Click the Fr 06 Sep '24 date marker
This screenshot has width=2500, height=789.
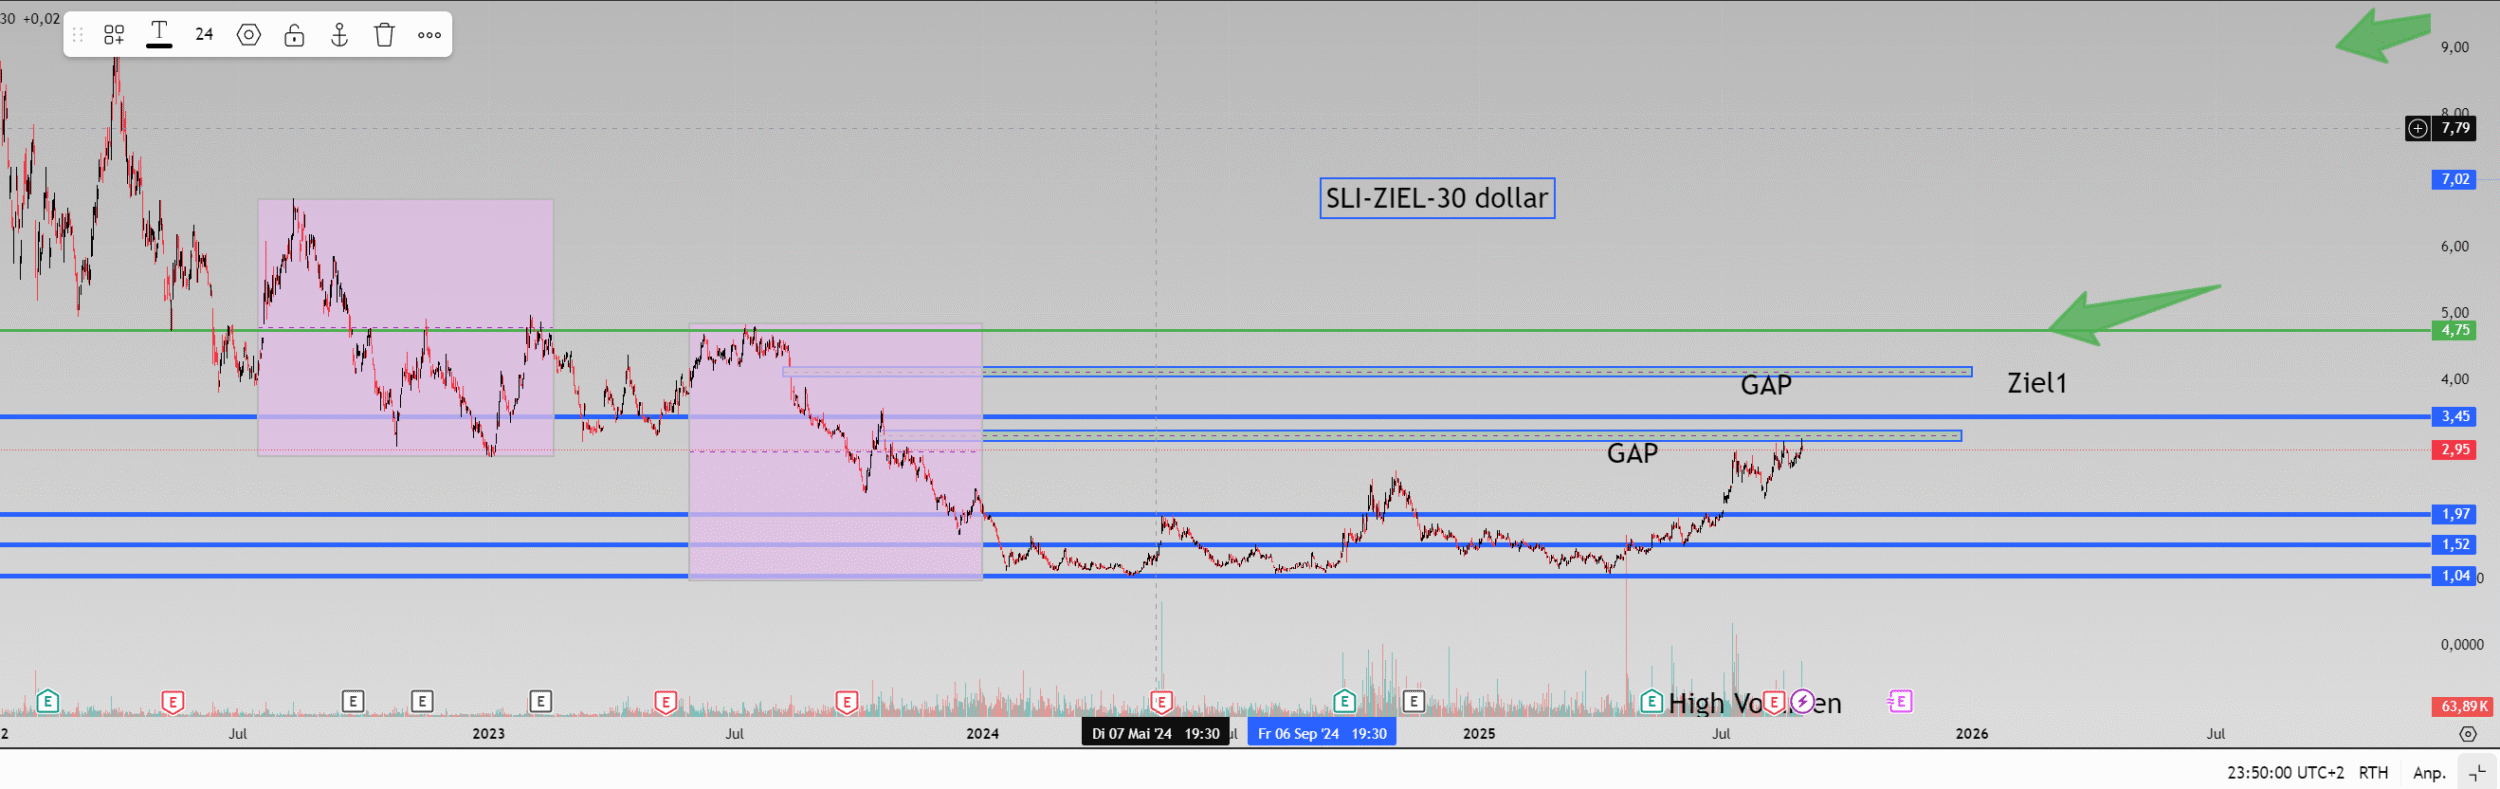click(1321, 734)
